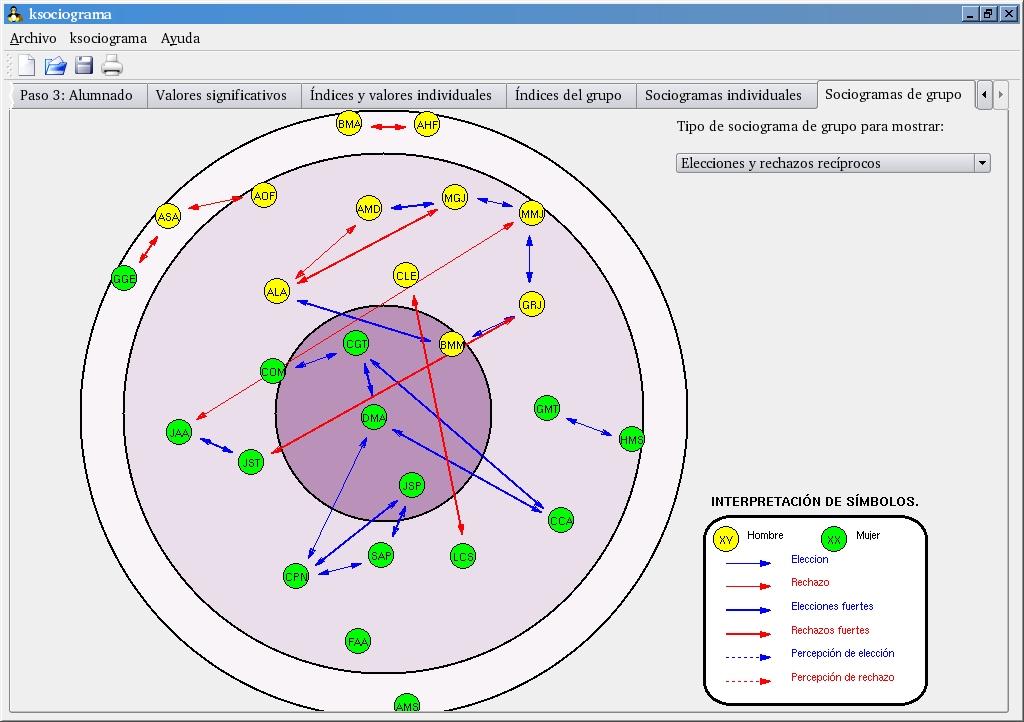1024x722 pixels.
Task: Open the Ayuda menu
Action: coord(180,39)
